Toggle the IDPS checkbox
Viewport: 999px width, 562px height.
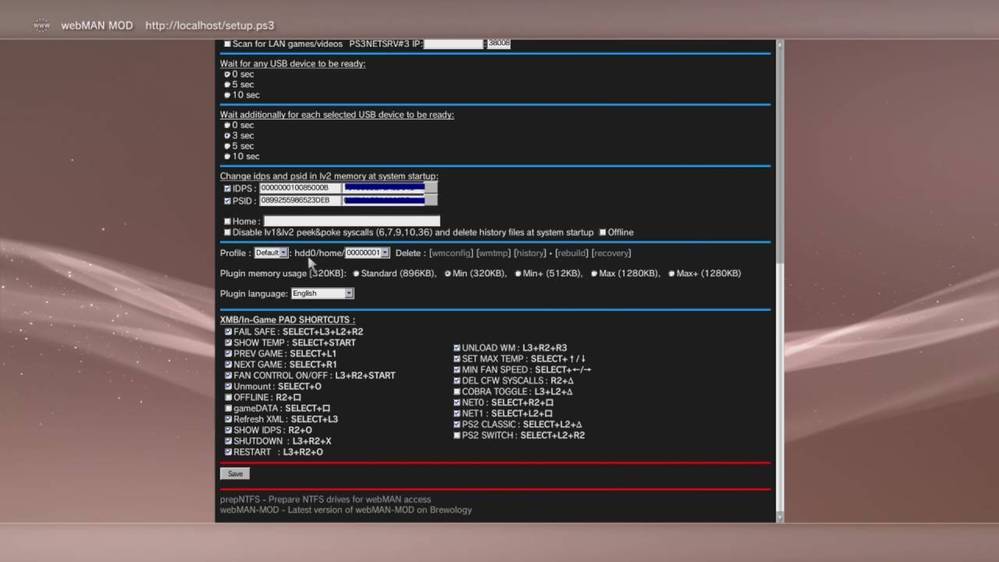(x=227, y=189)
